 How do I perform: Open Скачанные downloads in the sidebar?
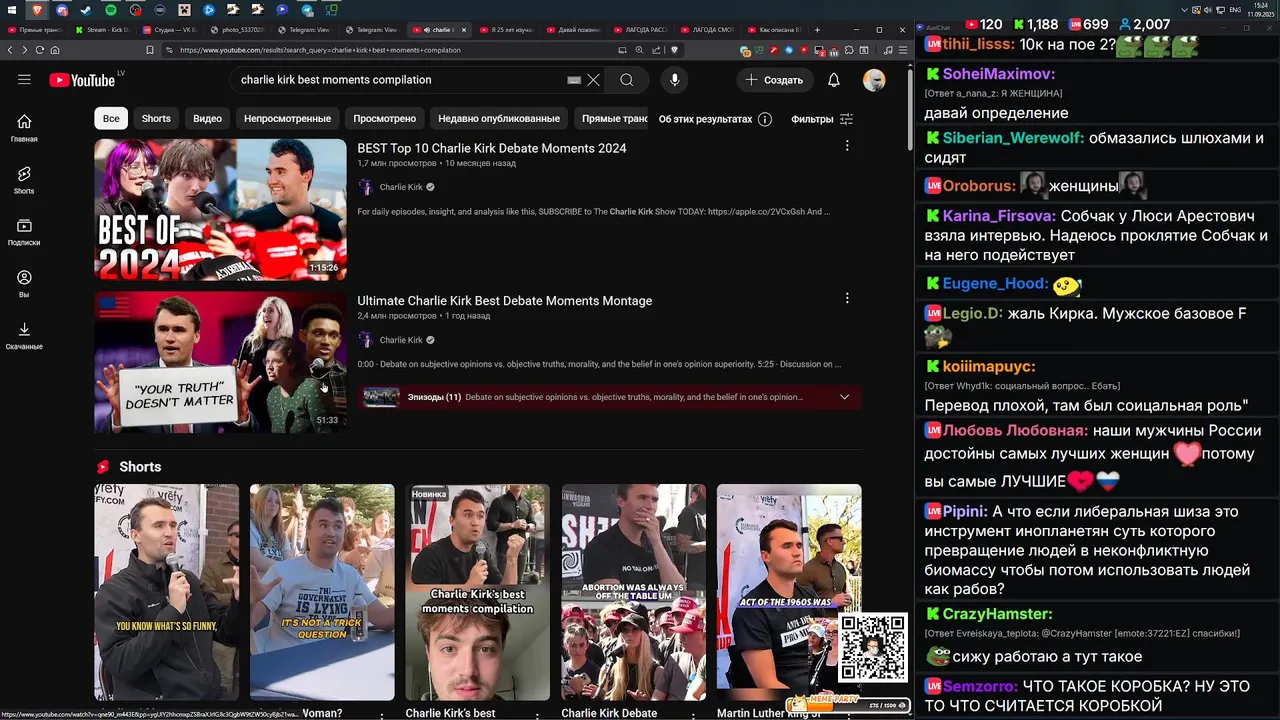[x=24, y=336]
